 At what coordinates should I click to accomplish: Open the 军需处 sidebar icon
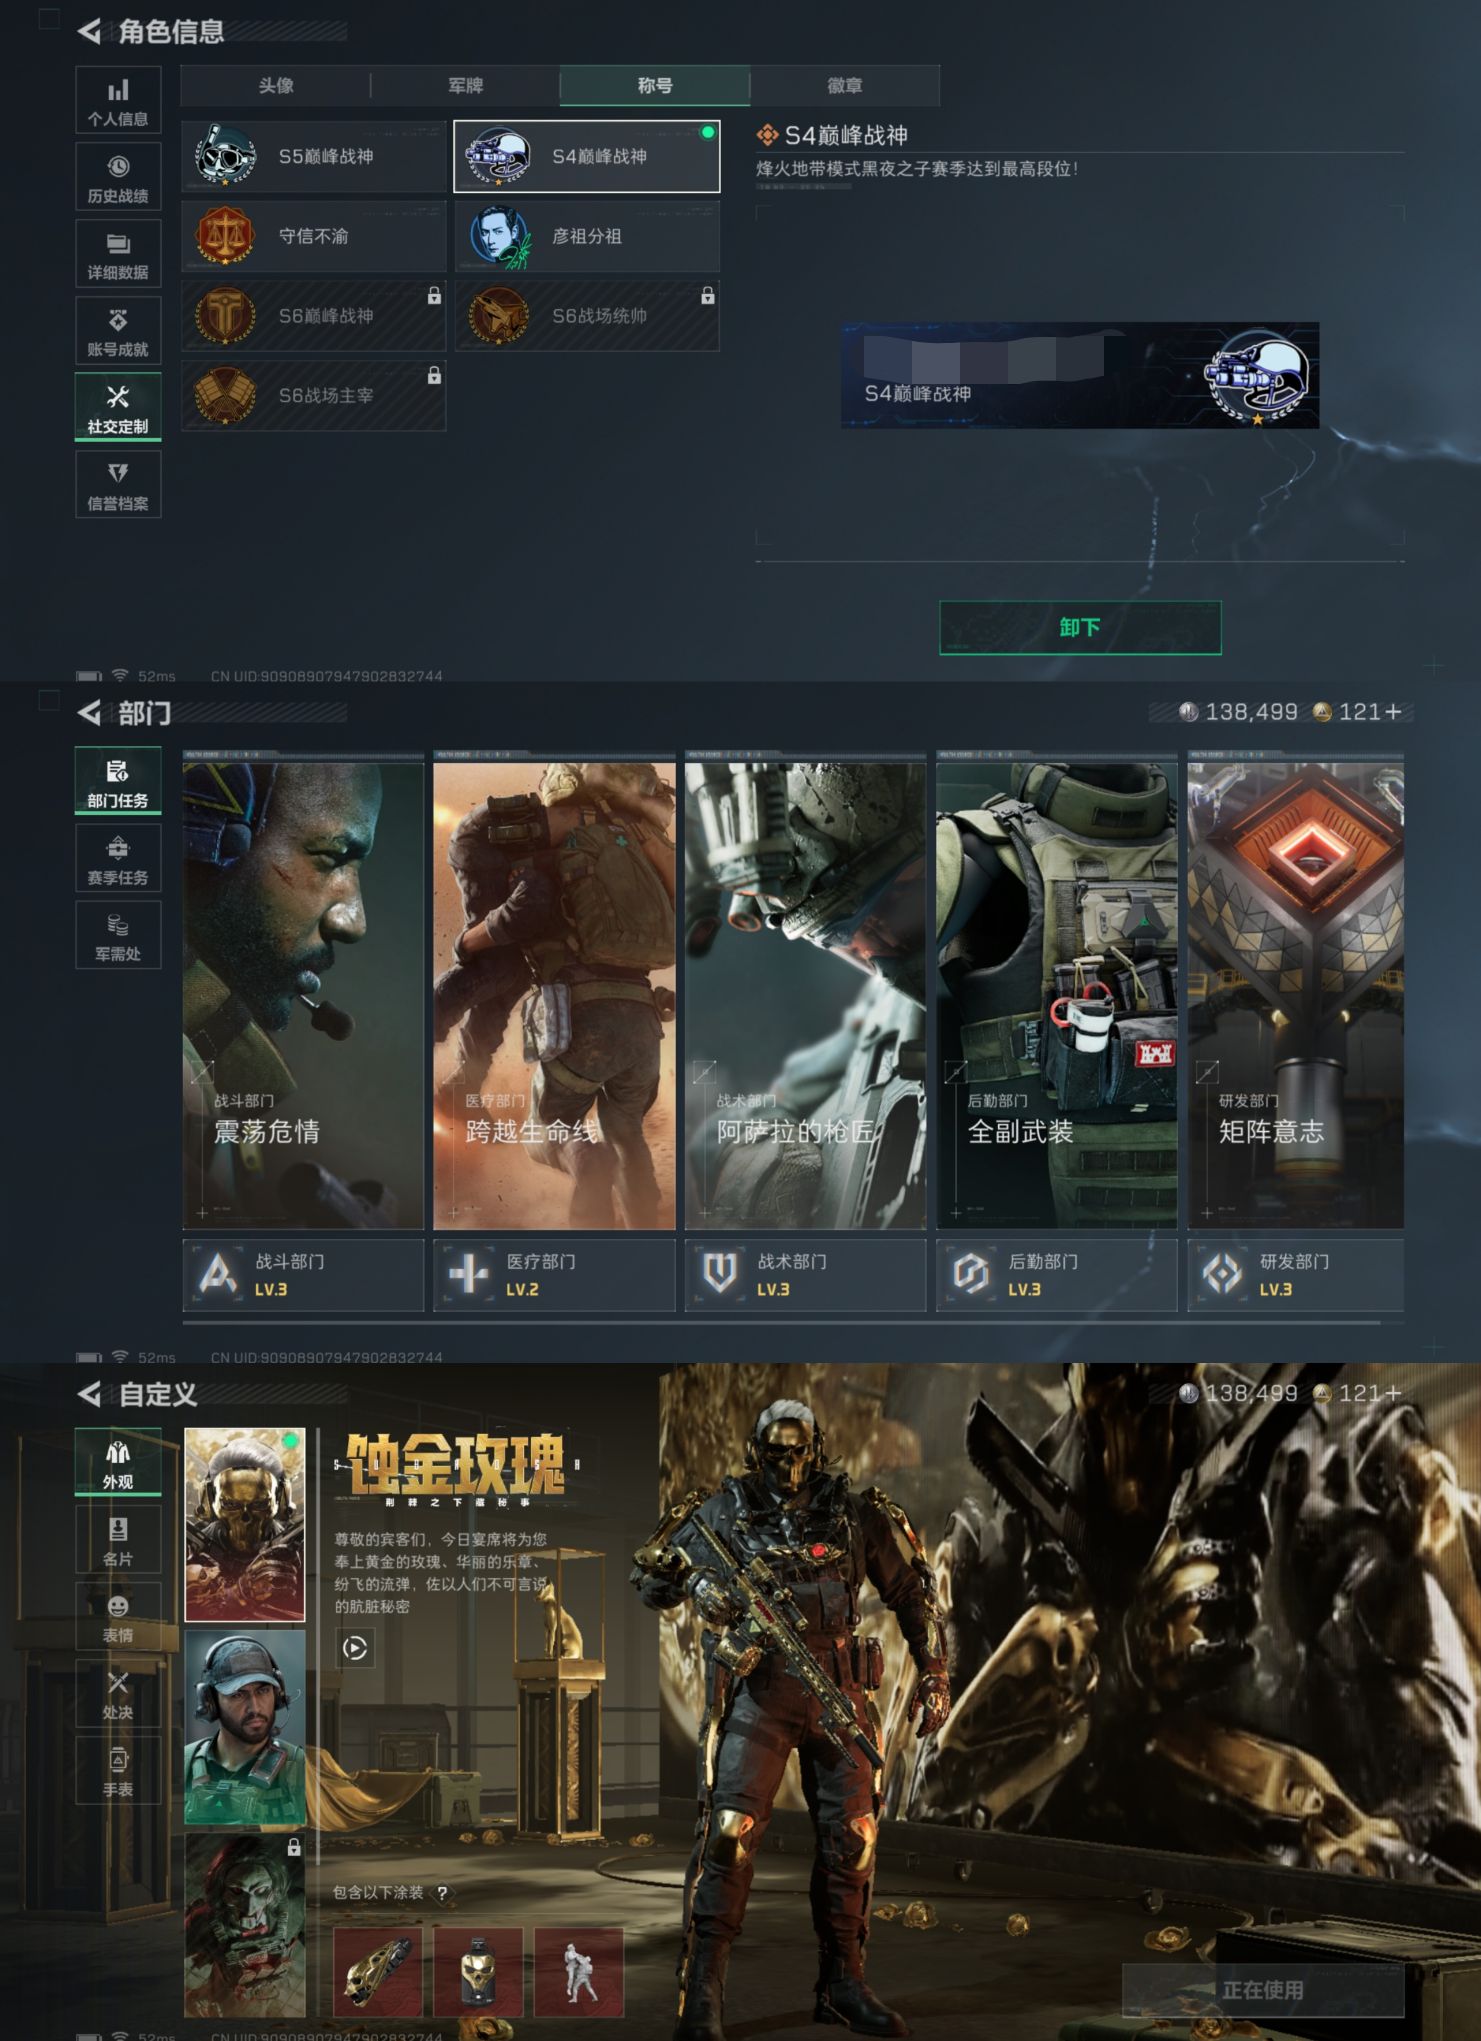118,936
